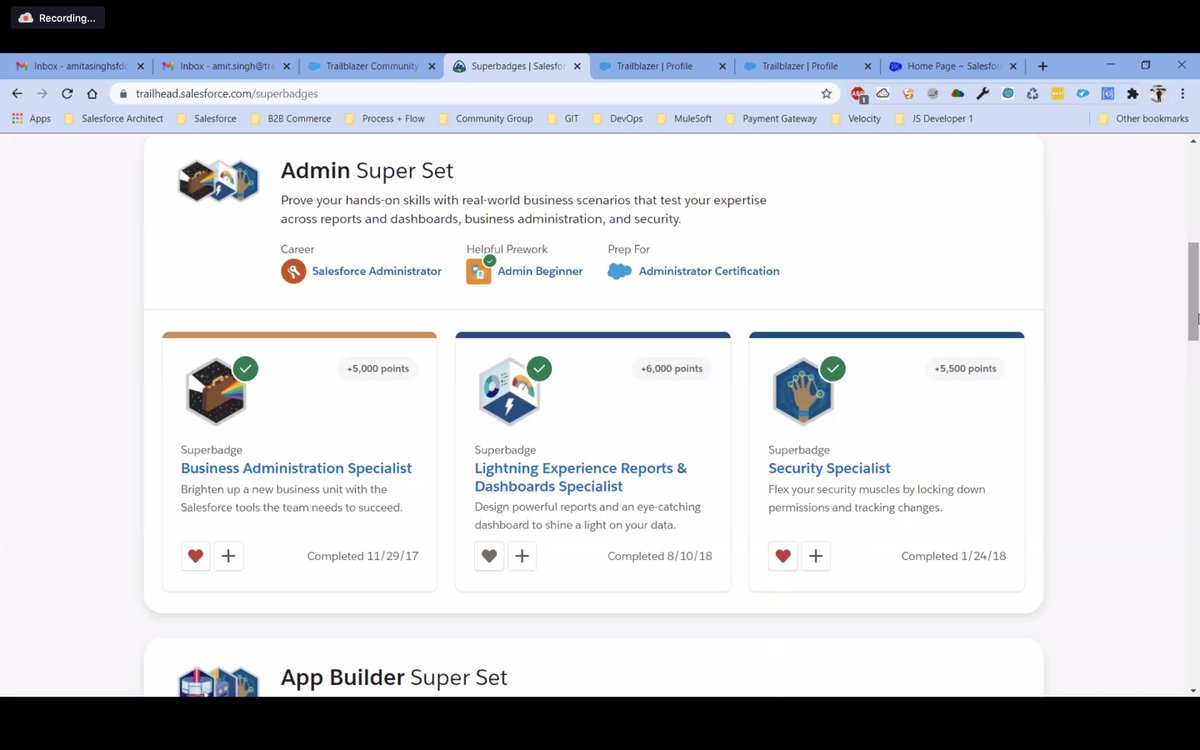
Task: Switch to the Inbox - amit.singh@tra tab
Action: click(x=227, y=66)
